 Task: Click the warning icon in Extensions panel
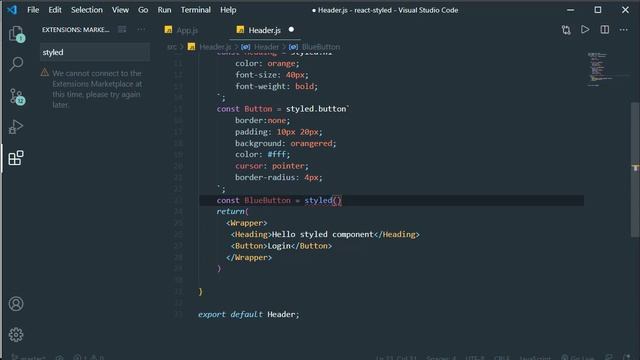point(44,73)
